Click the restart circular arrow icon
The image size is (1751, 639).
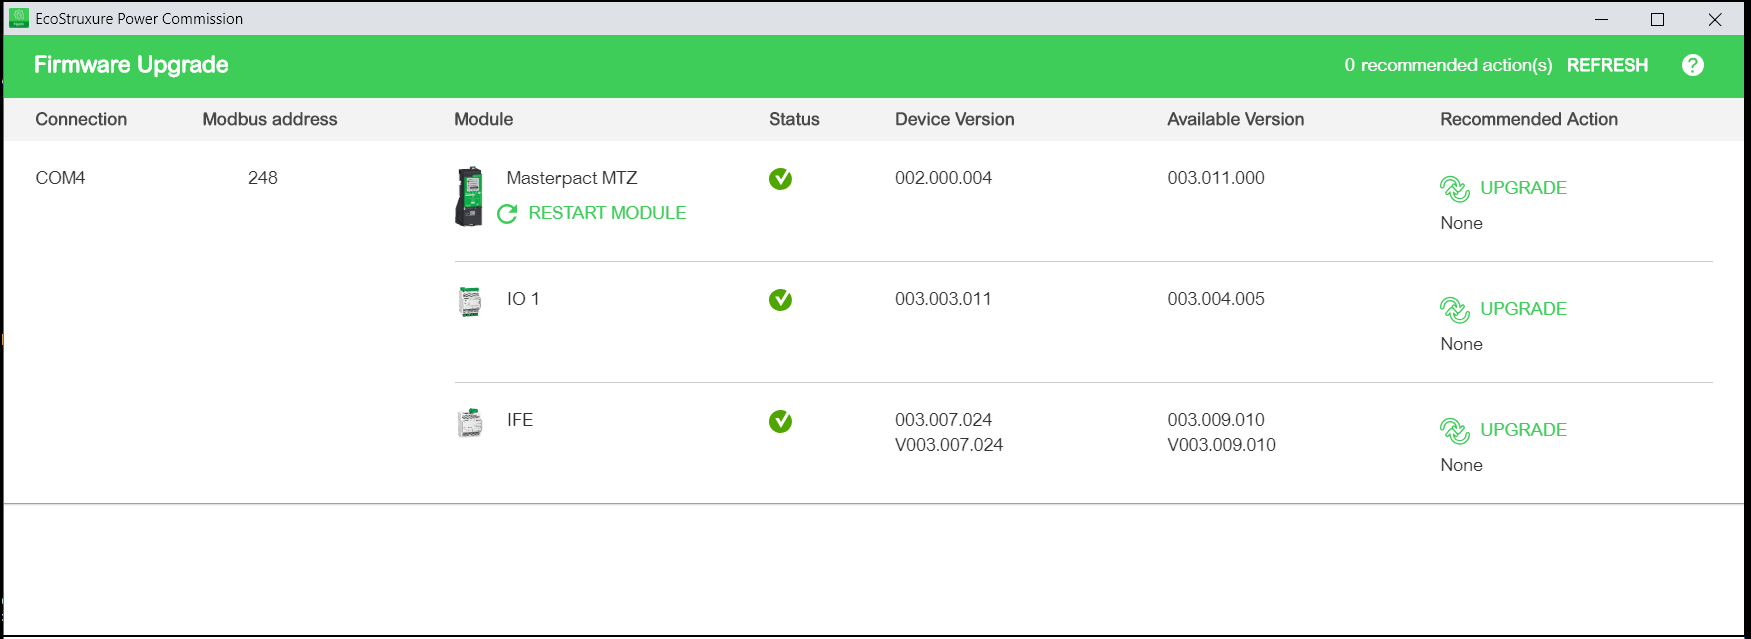point(507,214)
